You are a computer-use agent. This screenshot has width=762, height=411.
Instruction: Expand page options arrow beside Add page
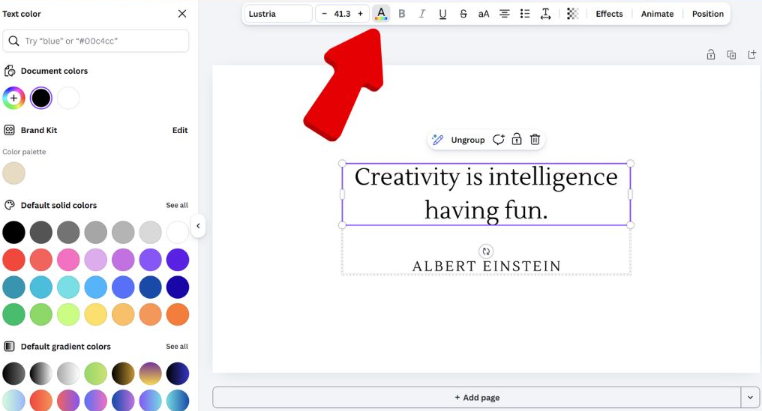click(x=750, y=397)
